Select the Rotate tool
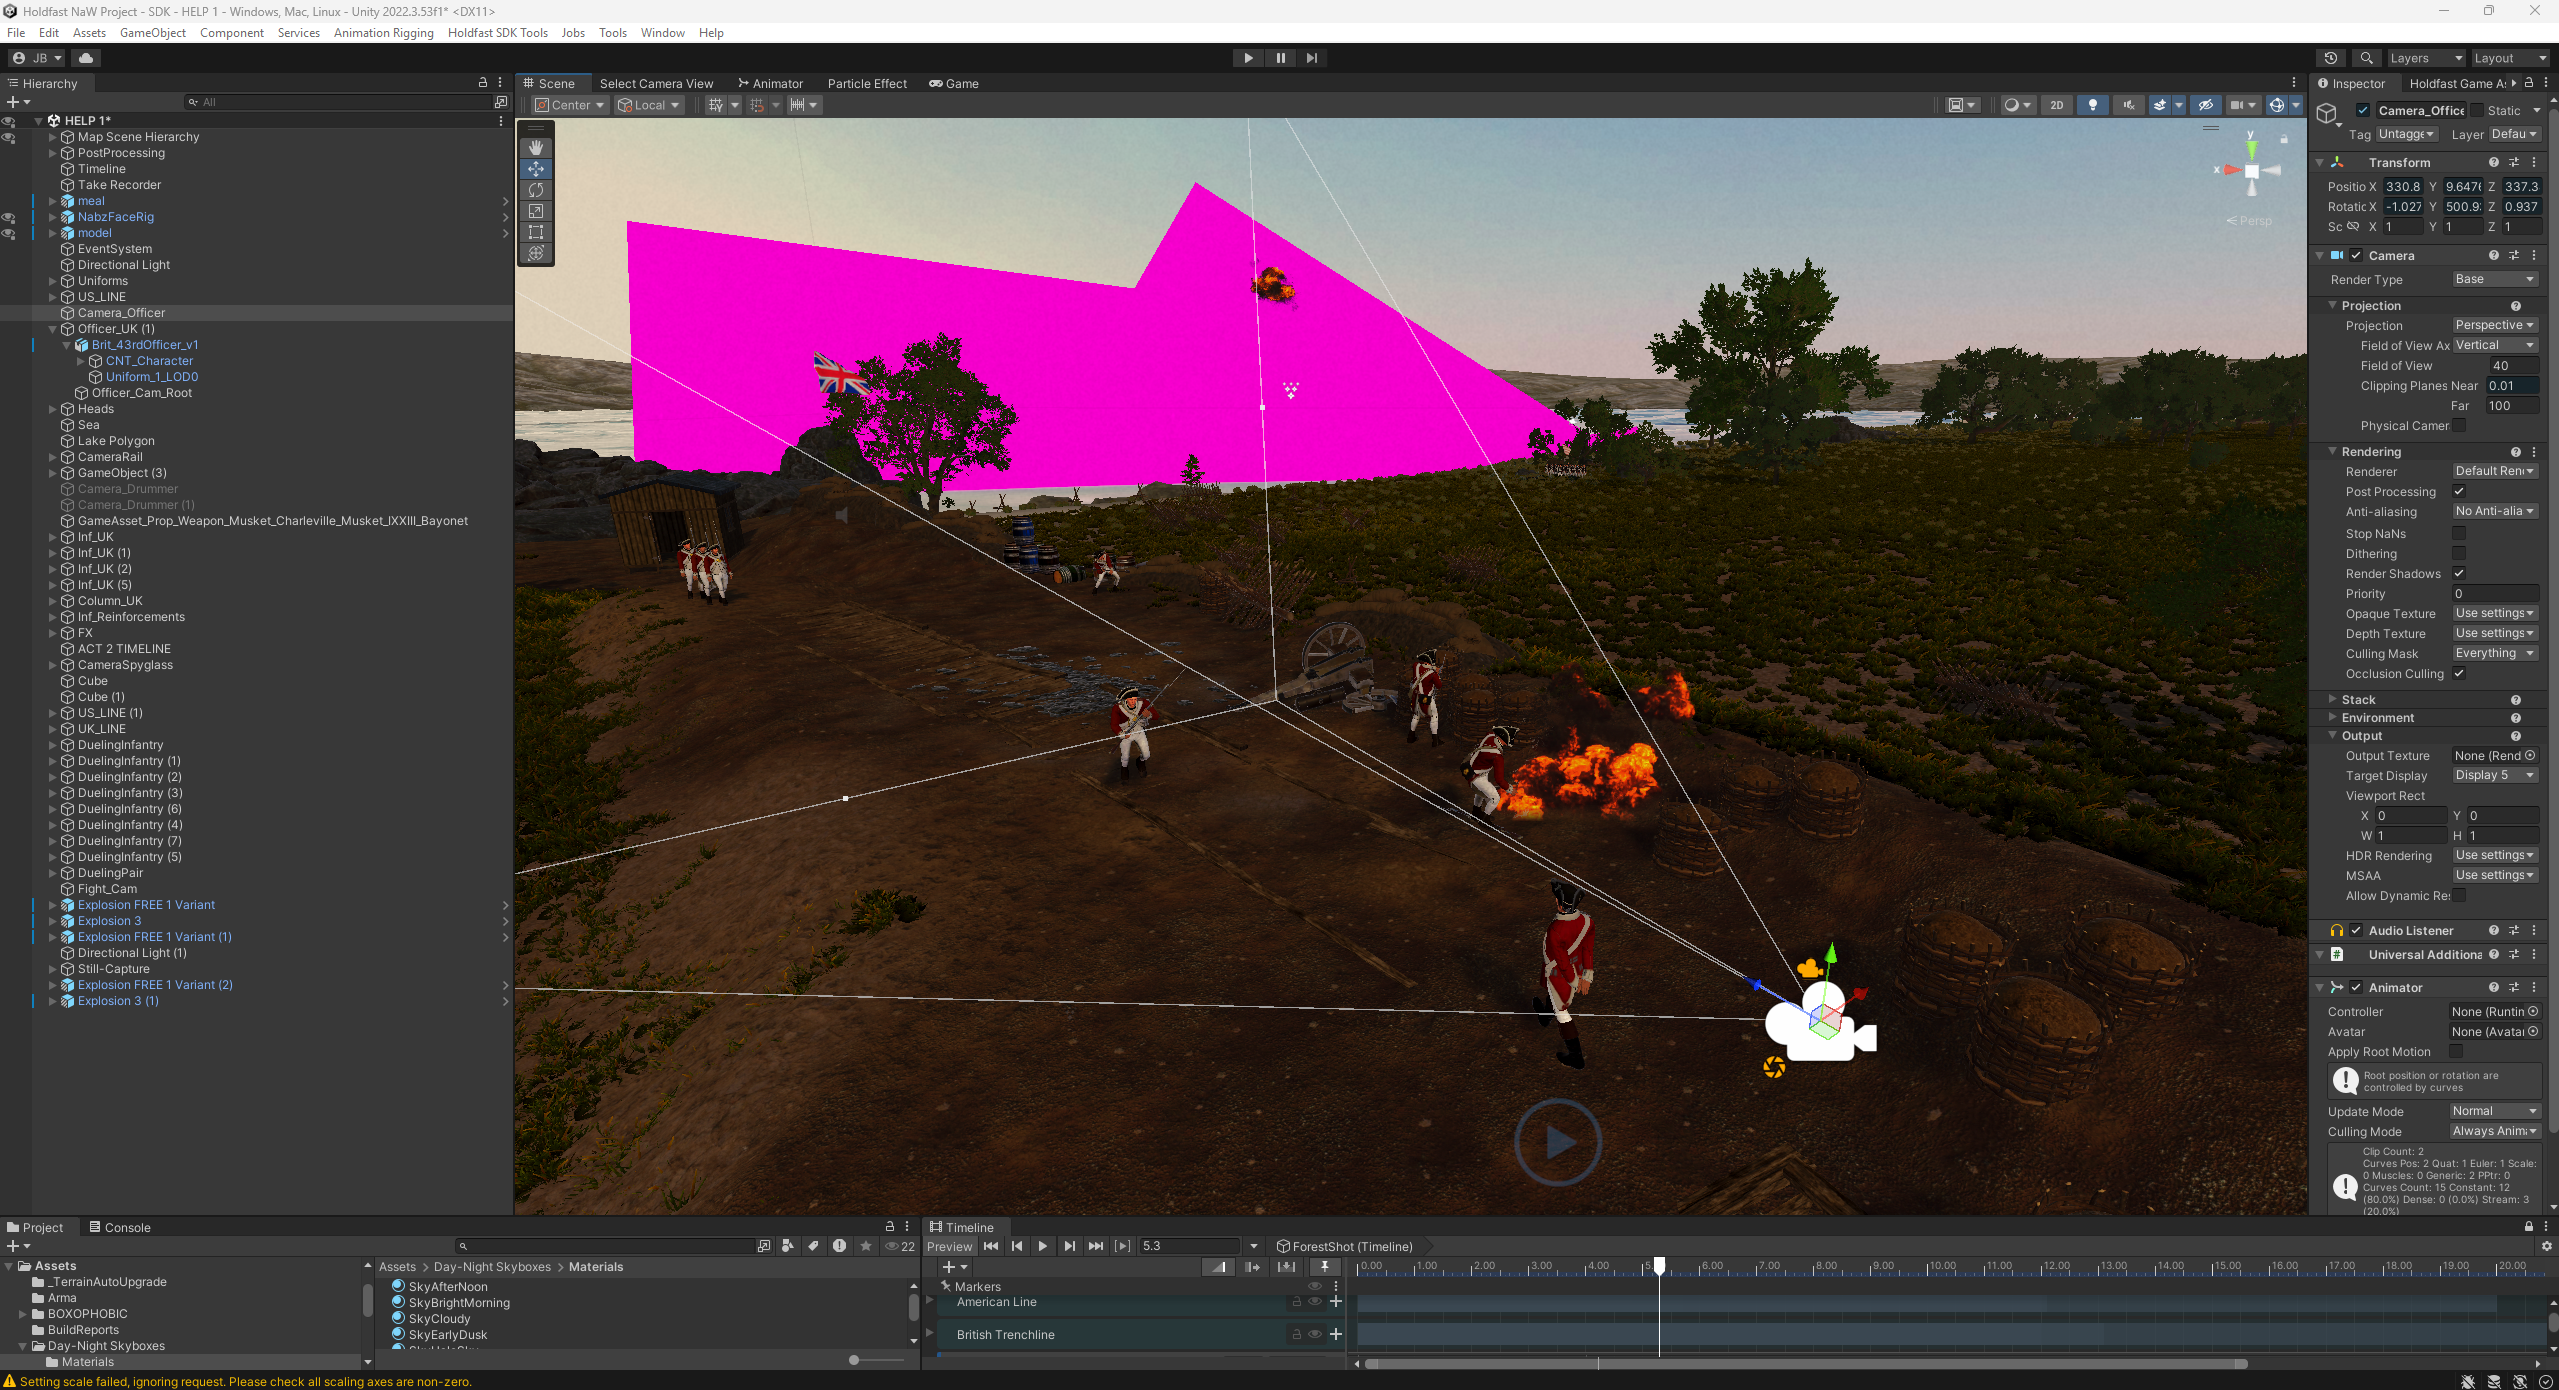Viewport: 2559px width, 1390px height. (536, 189)
